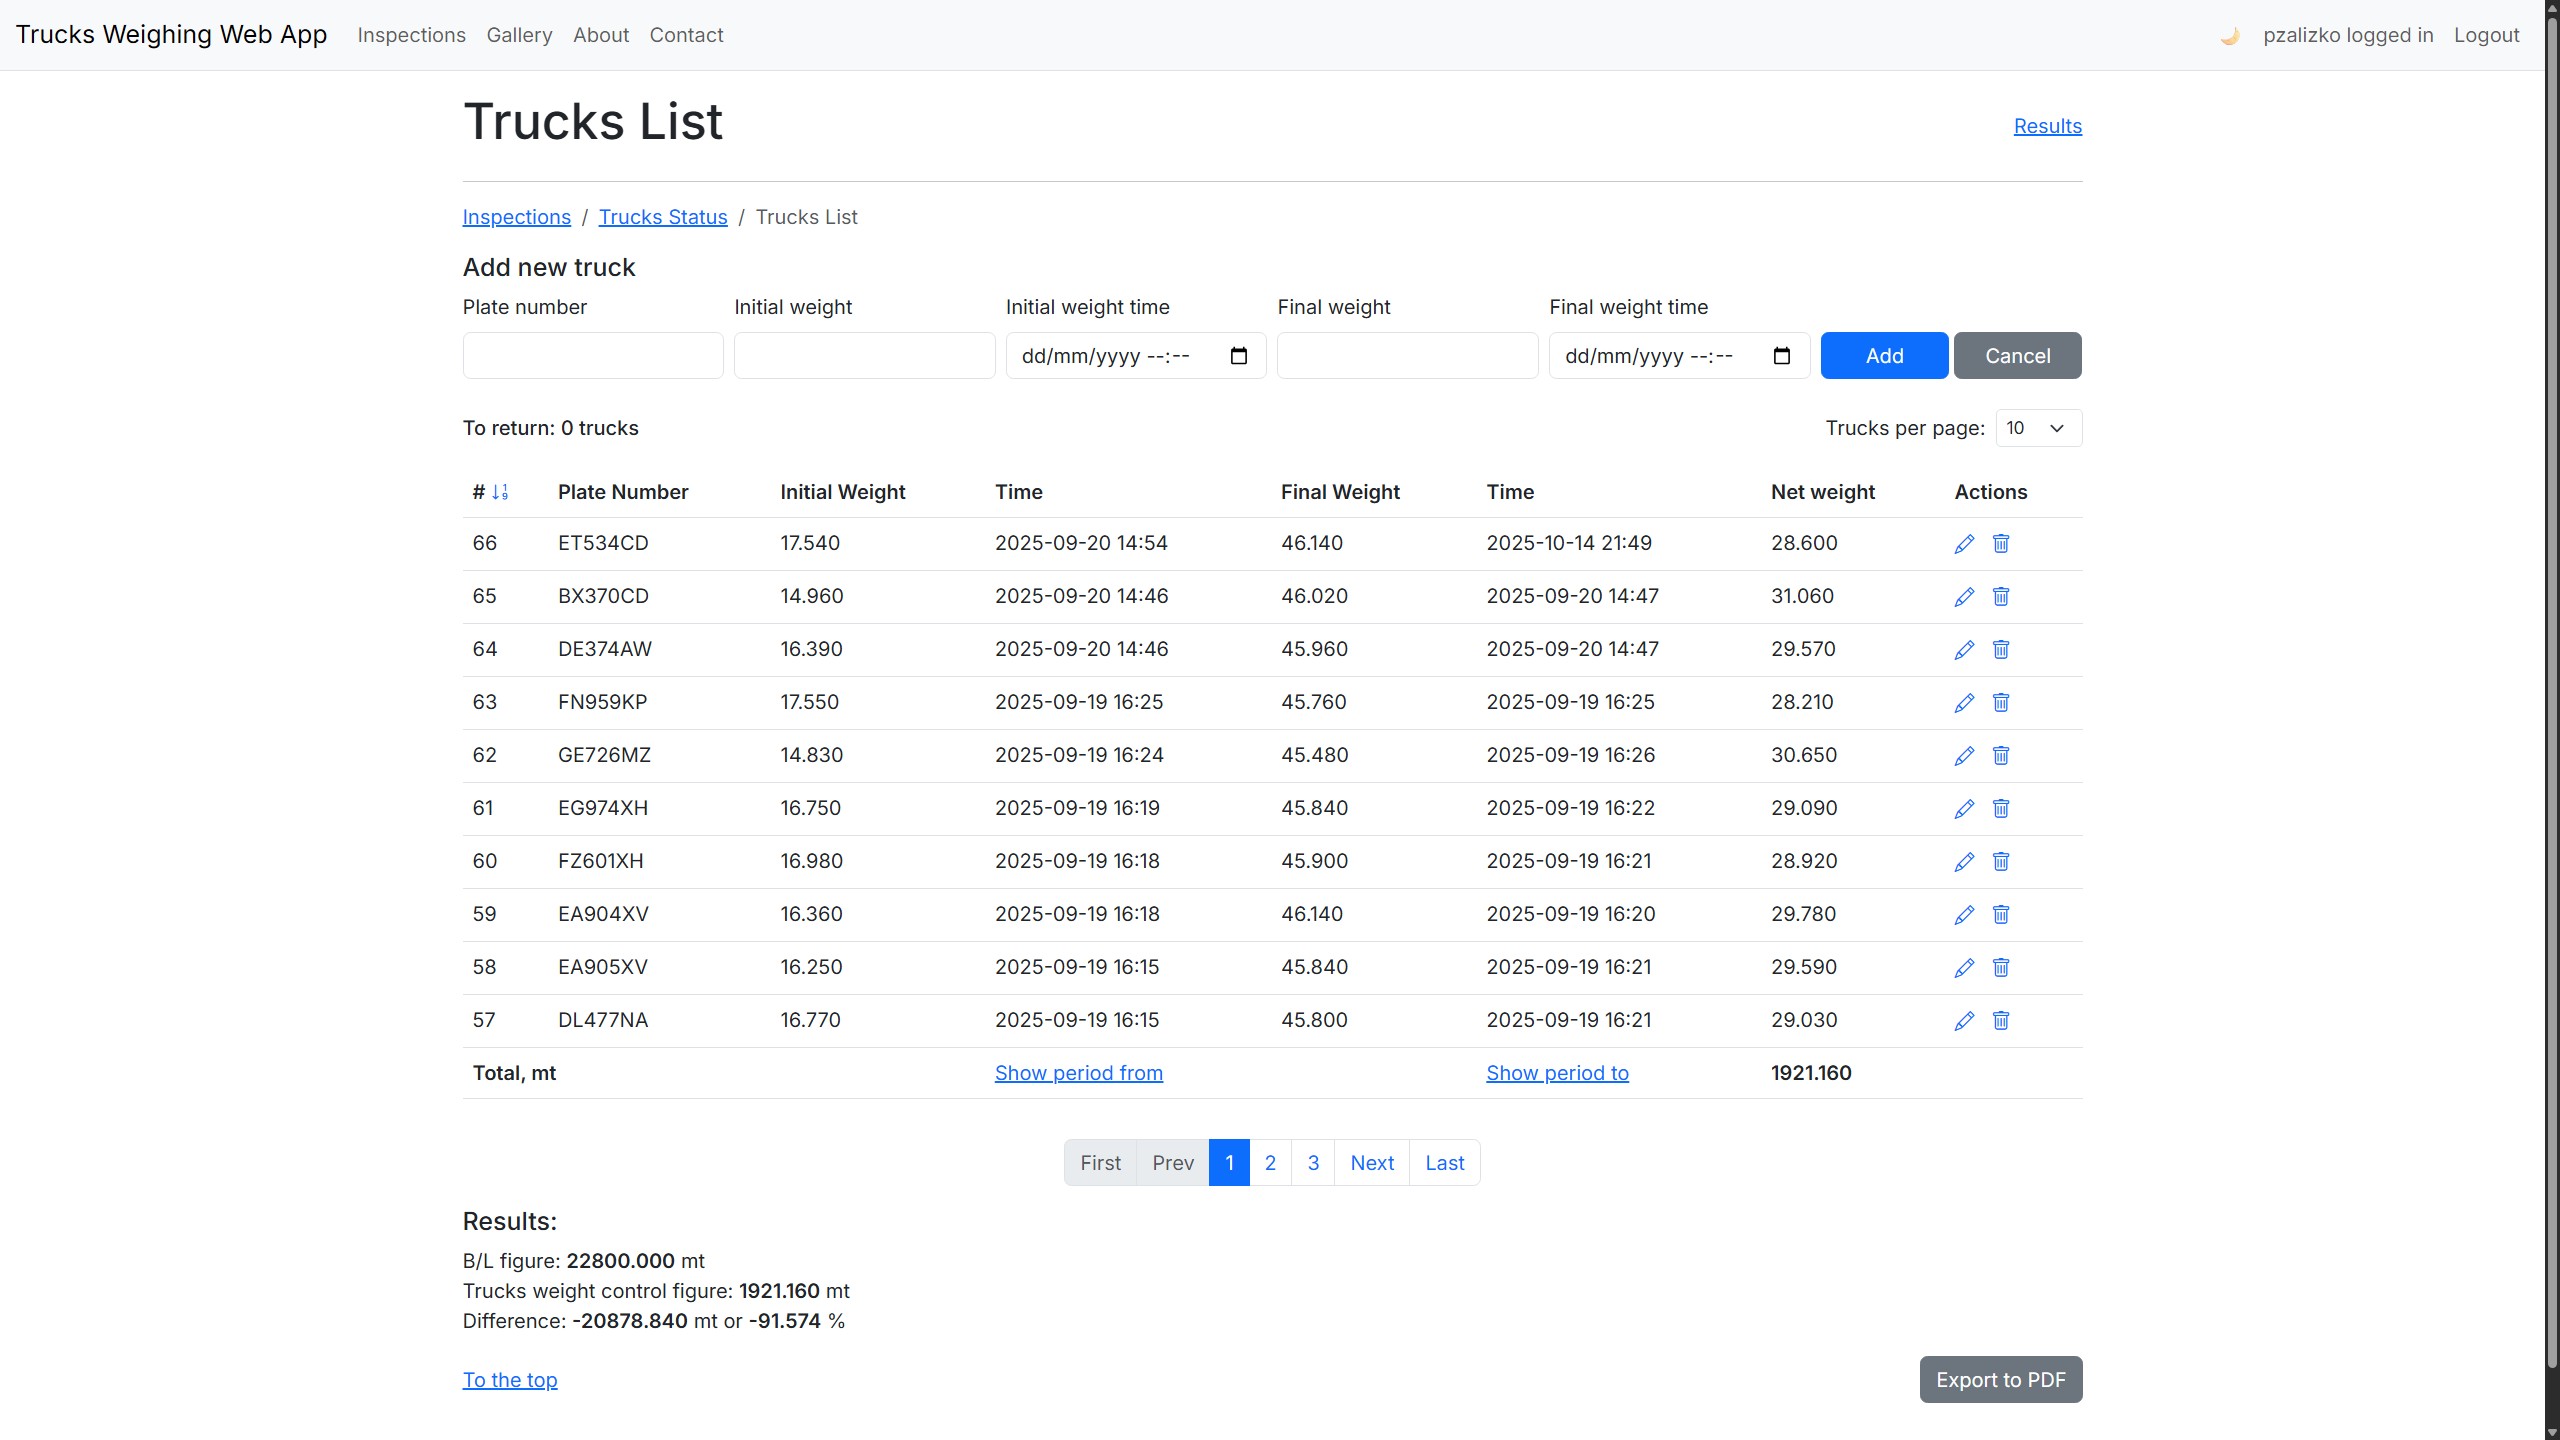
Task: Follow the Show period from link
Action: point(1078,1073)
